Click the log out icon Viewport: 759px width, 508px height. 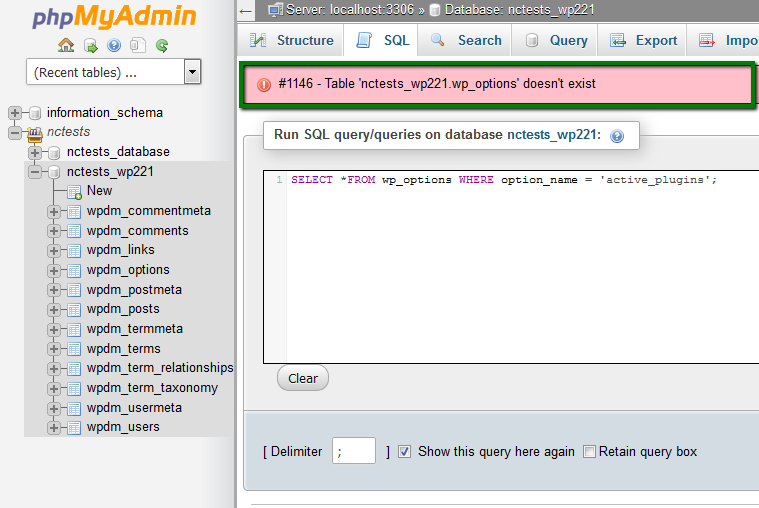(91, 46)
